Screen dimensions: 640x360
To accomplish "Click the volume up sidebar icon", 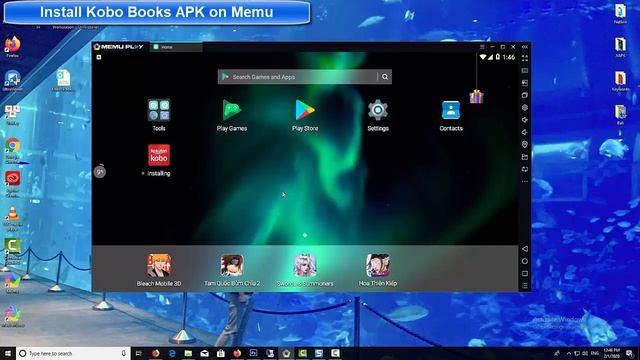I will (525, 120).
